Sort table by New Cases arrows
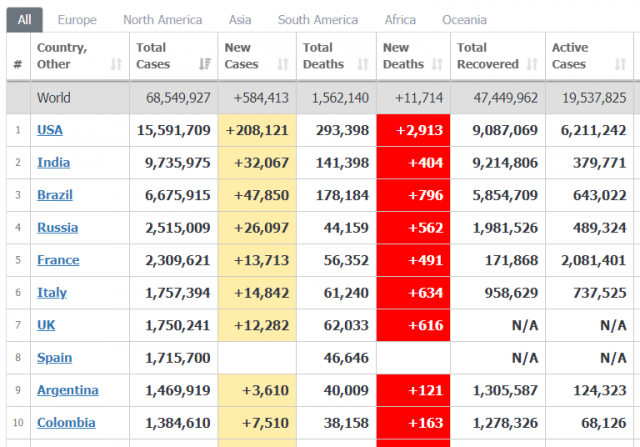Screen dimensions: 640x447 tap(283, 64)
